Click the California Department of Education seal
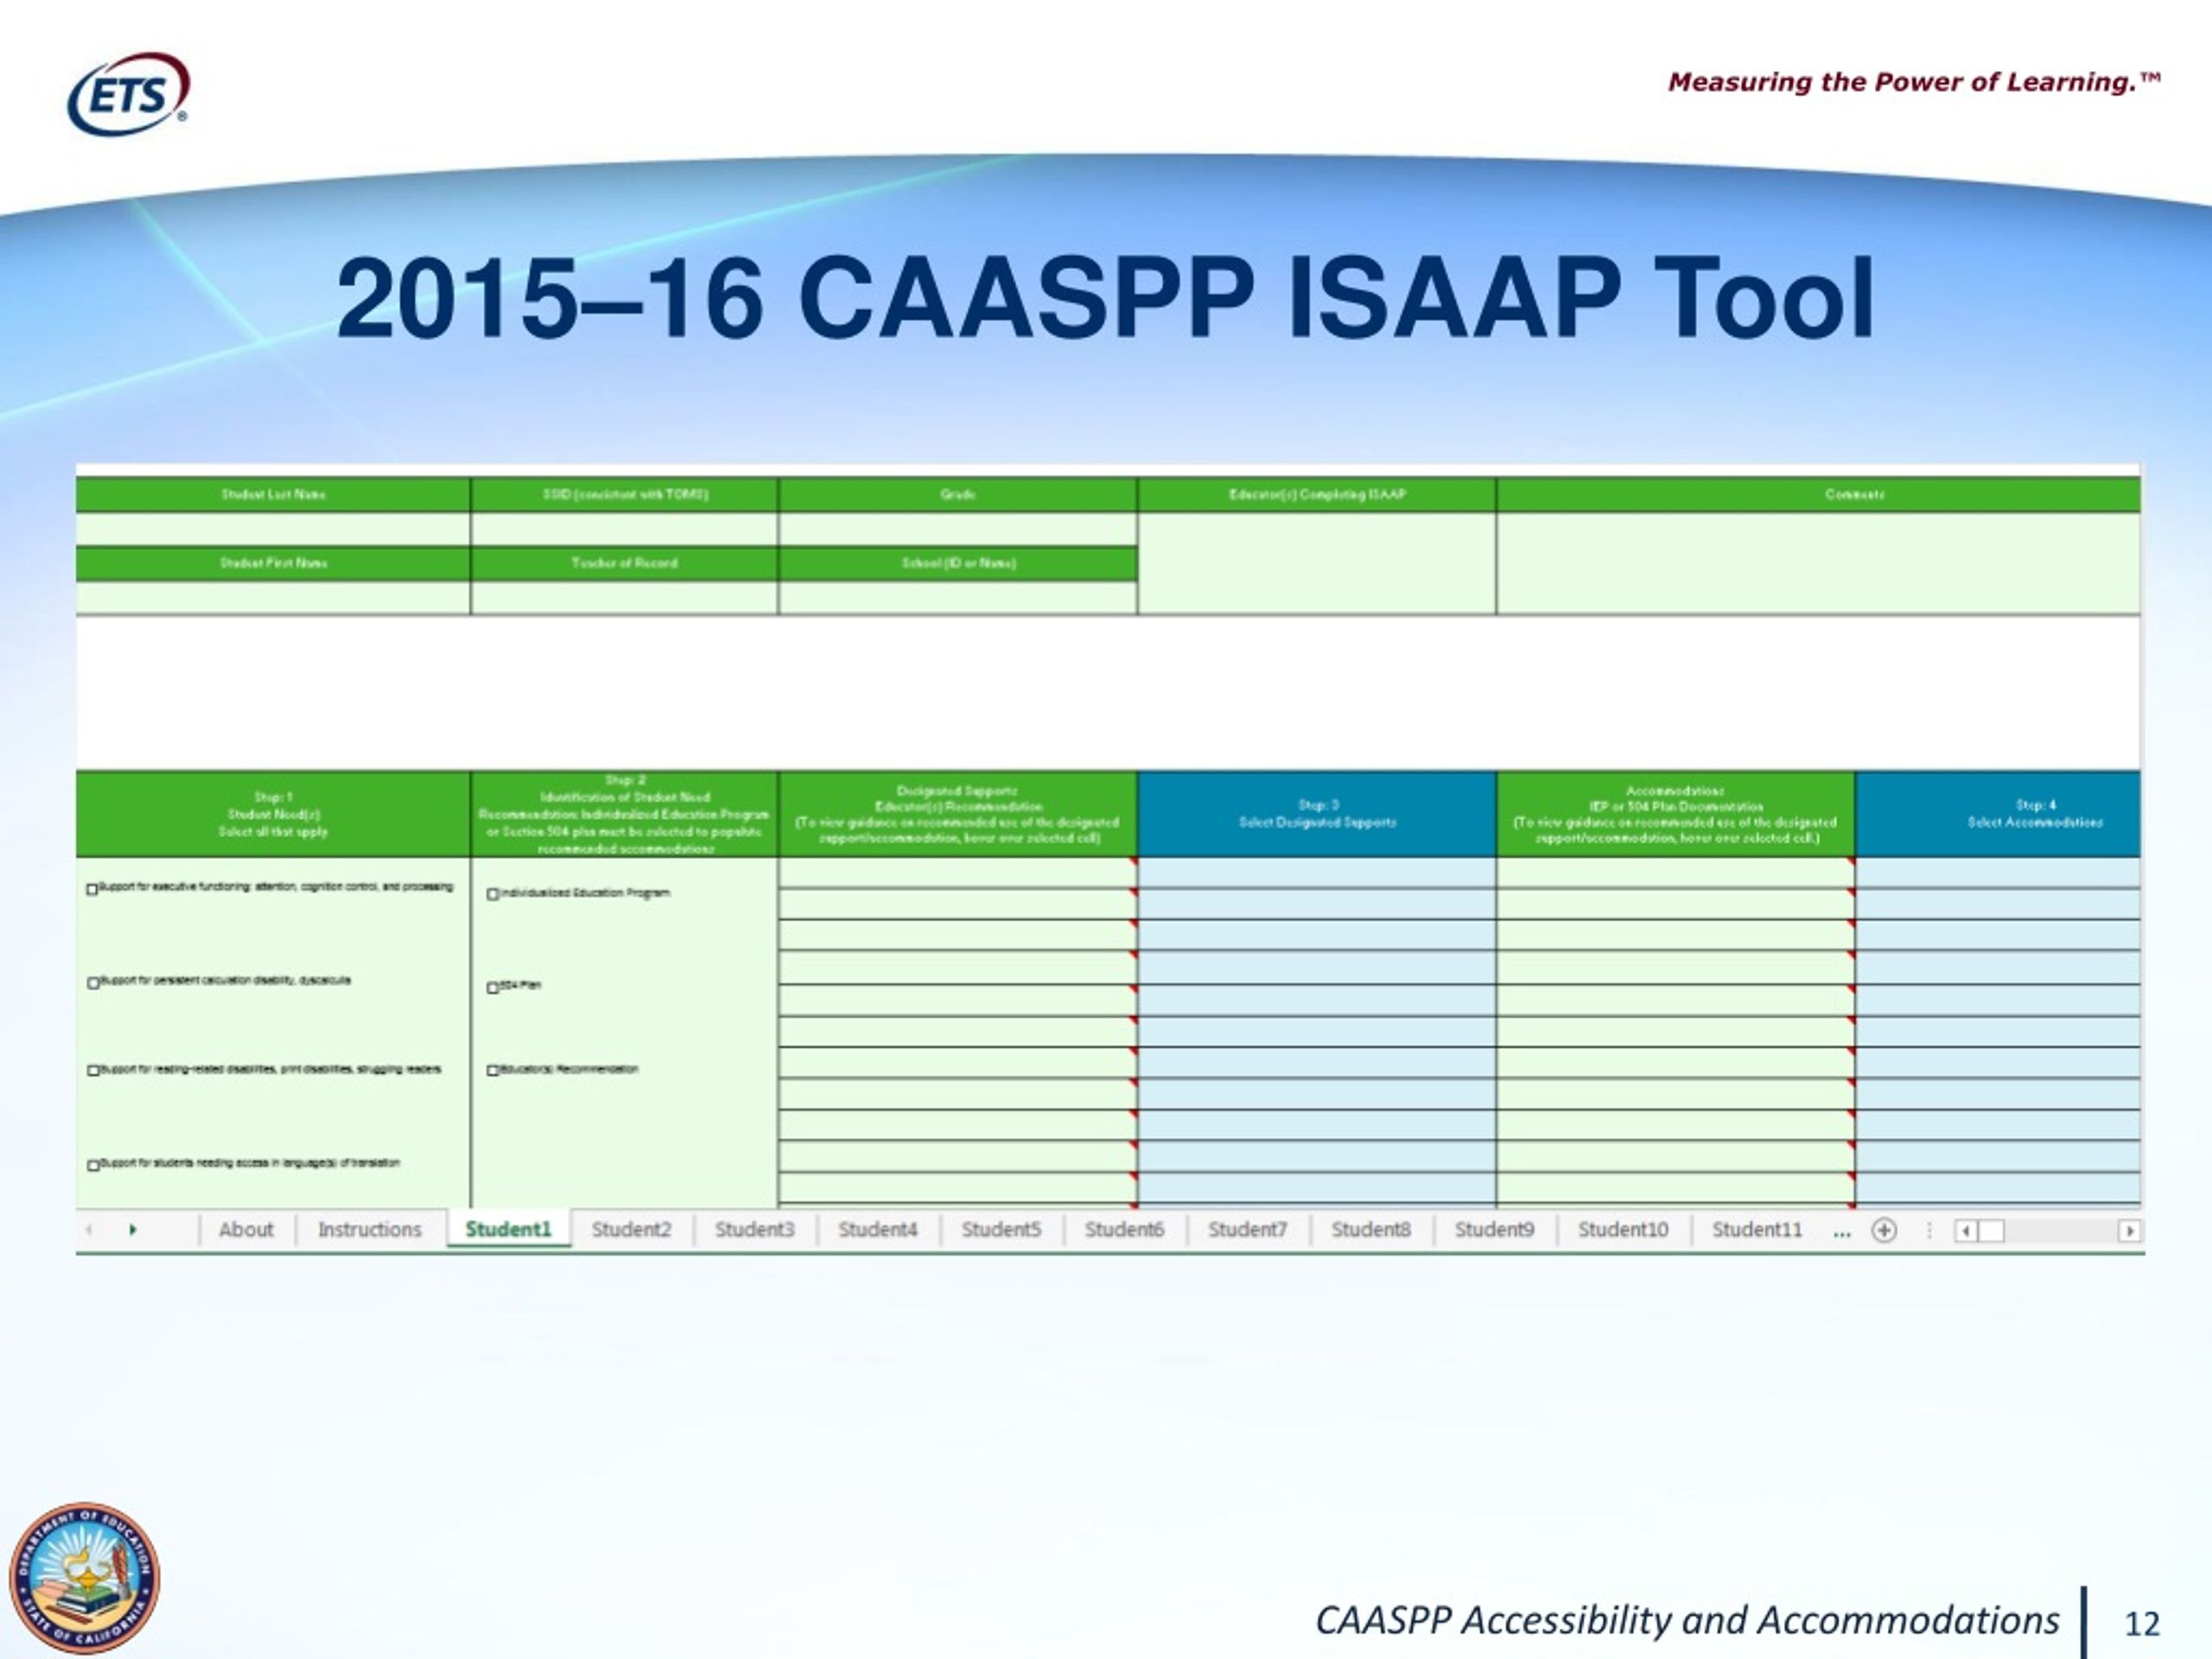Image resolution: width=2212 pixels, height=1659 pixels. tap(84, 1577)
